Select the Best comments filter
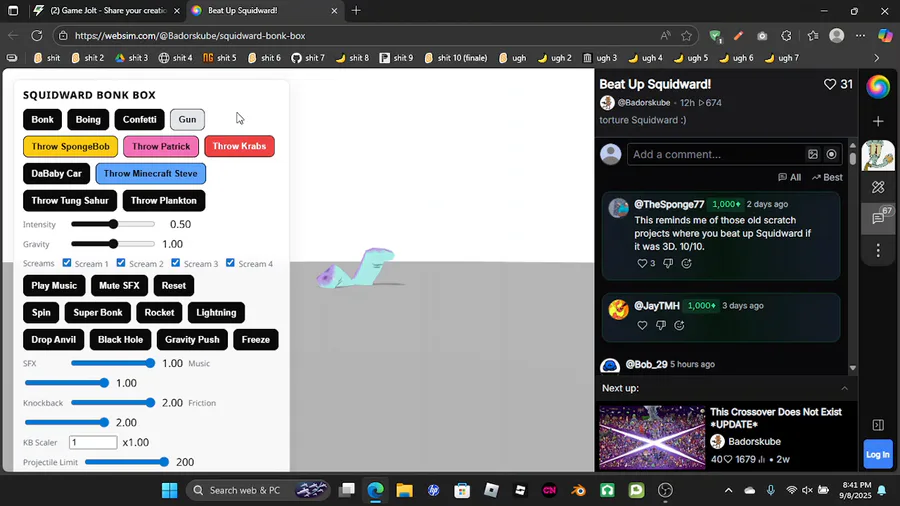 [x=827, y=177]
